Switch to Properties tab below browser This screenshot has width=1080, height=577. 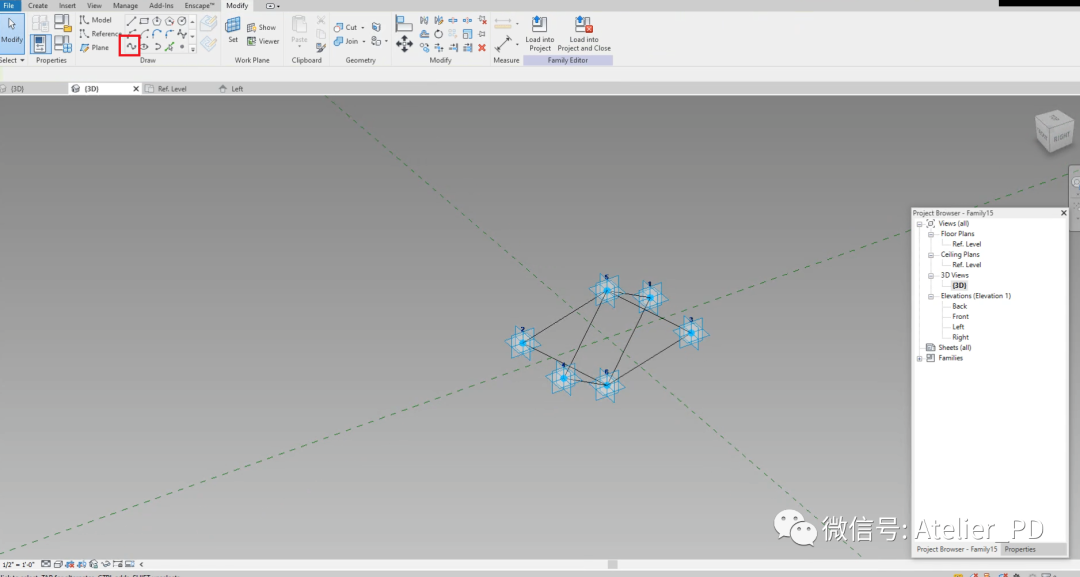(1020, 549)
